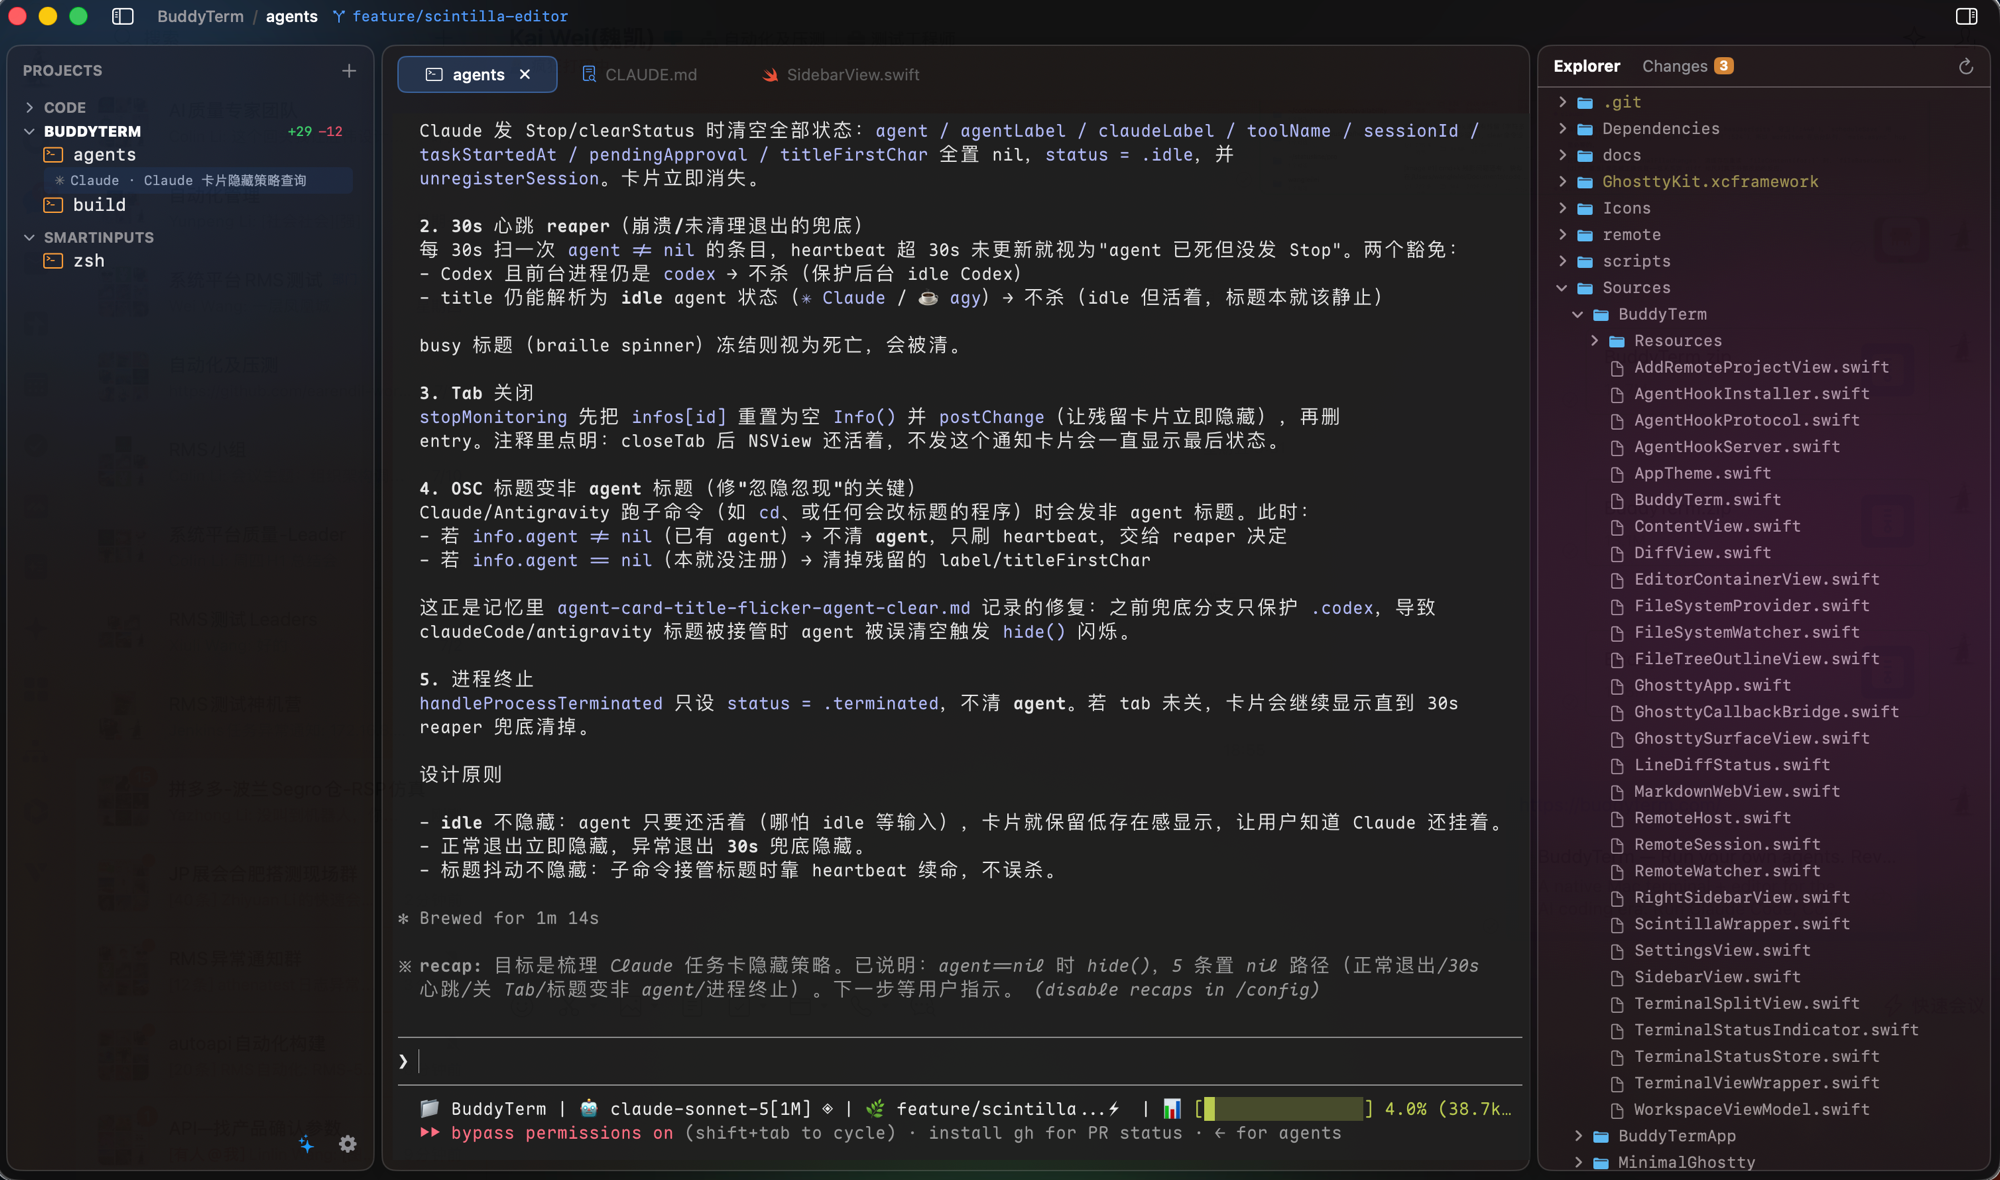2000x1180 pixels.
Task: Expand the scripts folder
Action: 1562,261
